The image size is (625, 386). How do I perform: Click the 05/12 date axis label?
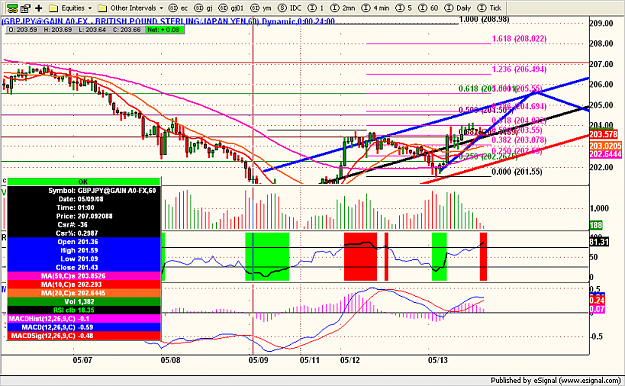pos(350,360)
